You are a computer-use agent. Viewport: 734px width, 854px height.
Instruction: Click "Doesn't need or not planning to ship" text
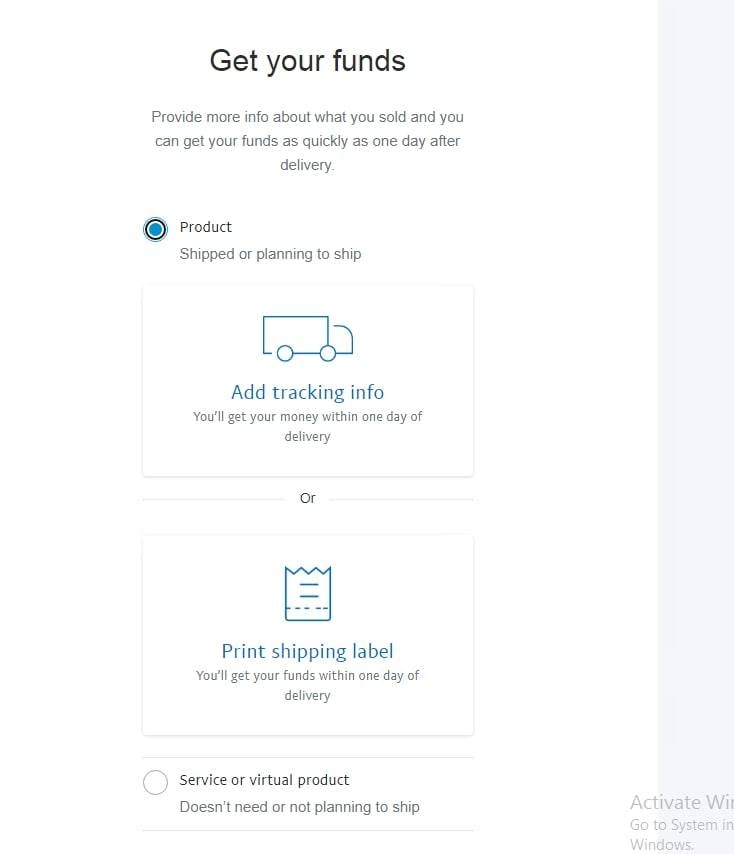click(x=299, y=807)
